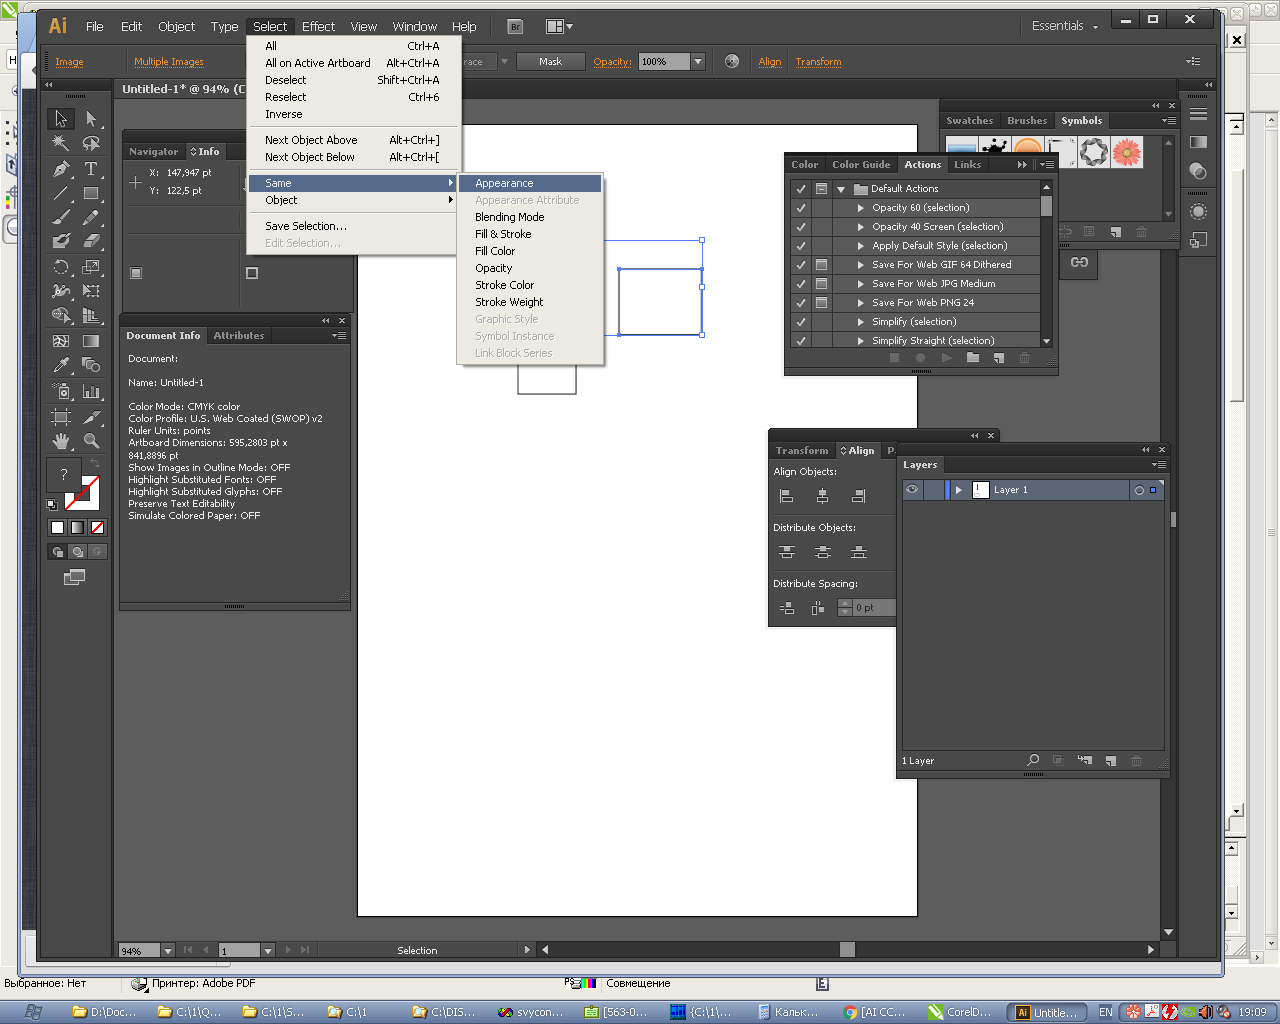The width and height of the screenshot is (1280, 1024).
Task: Toggle dialog box for Save For Web JPG Medium
Action: 821,284
